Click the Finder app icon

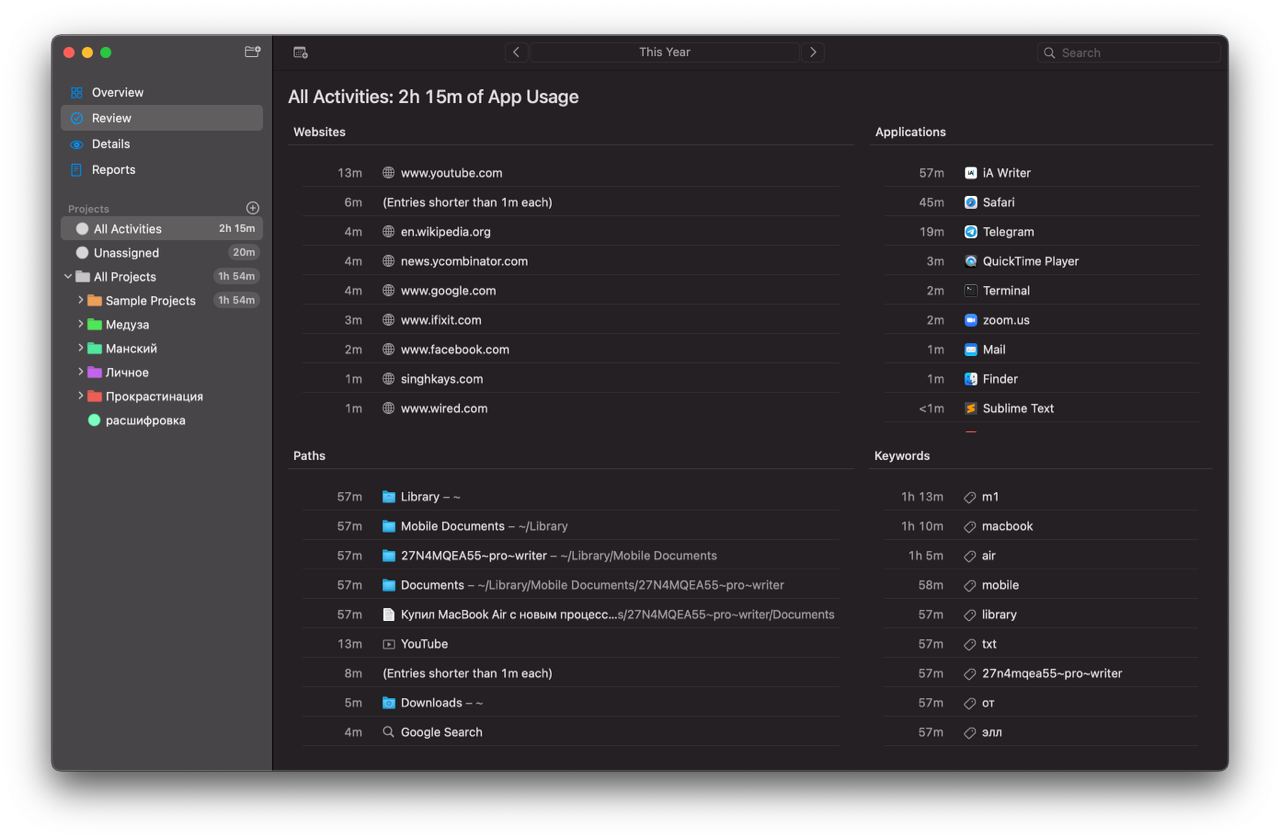coord(970,379)
